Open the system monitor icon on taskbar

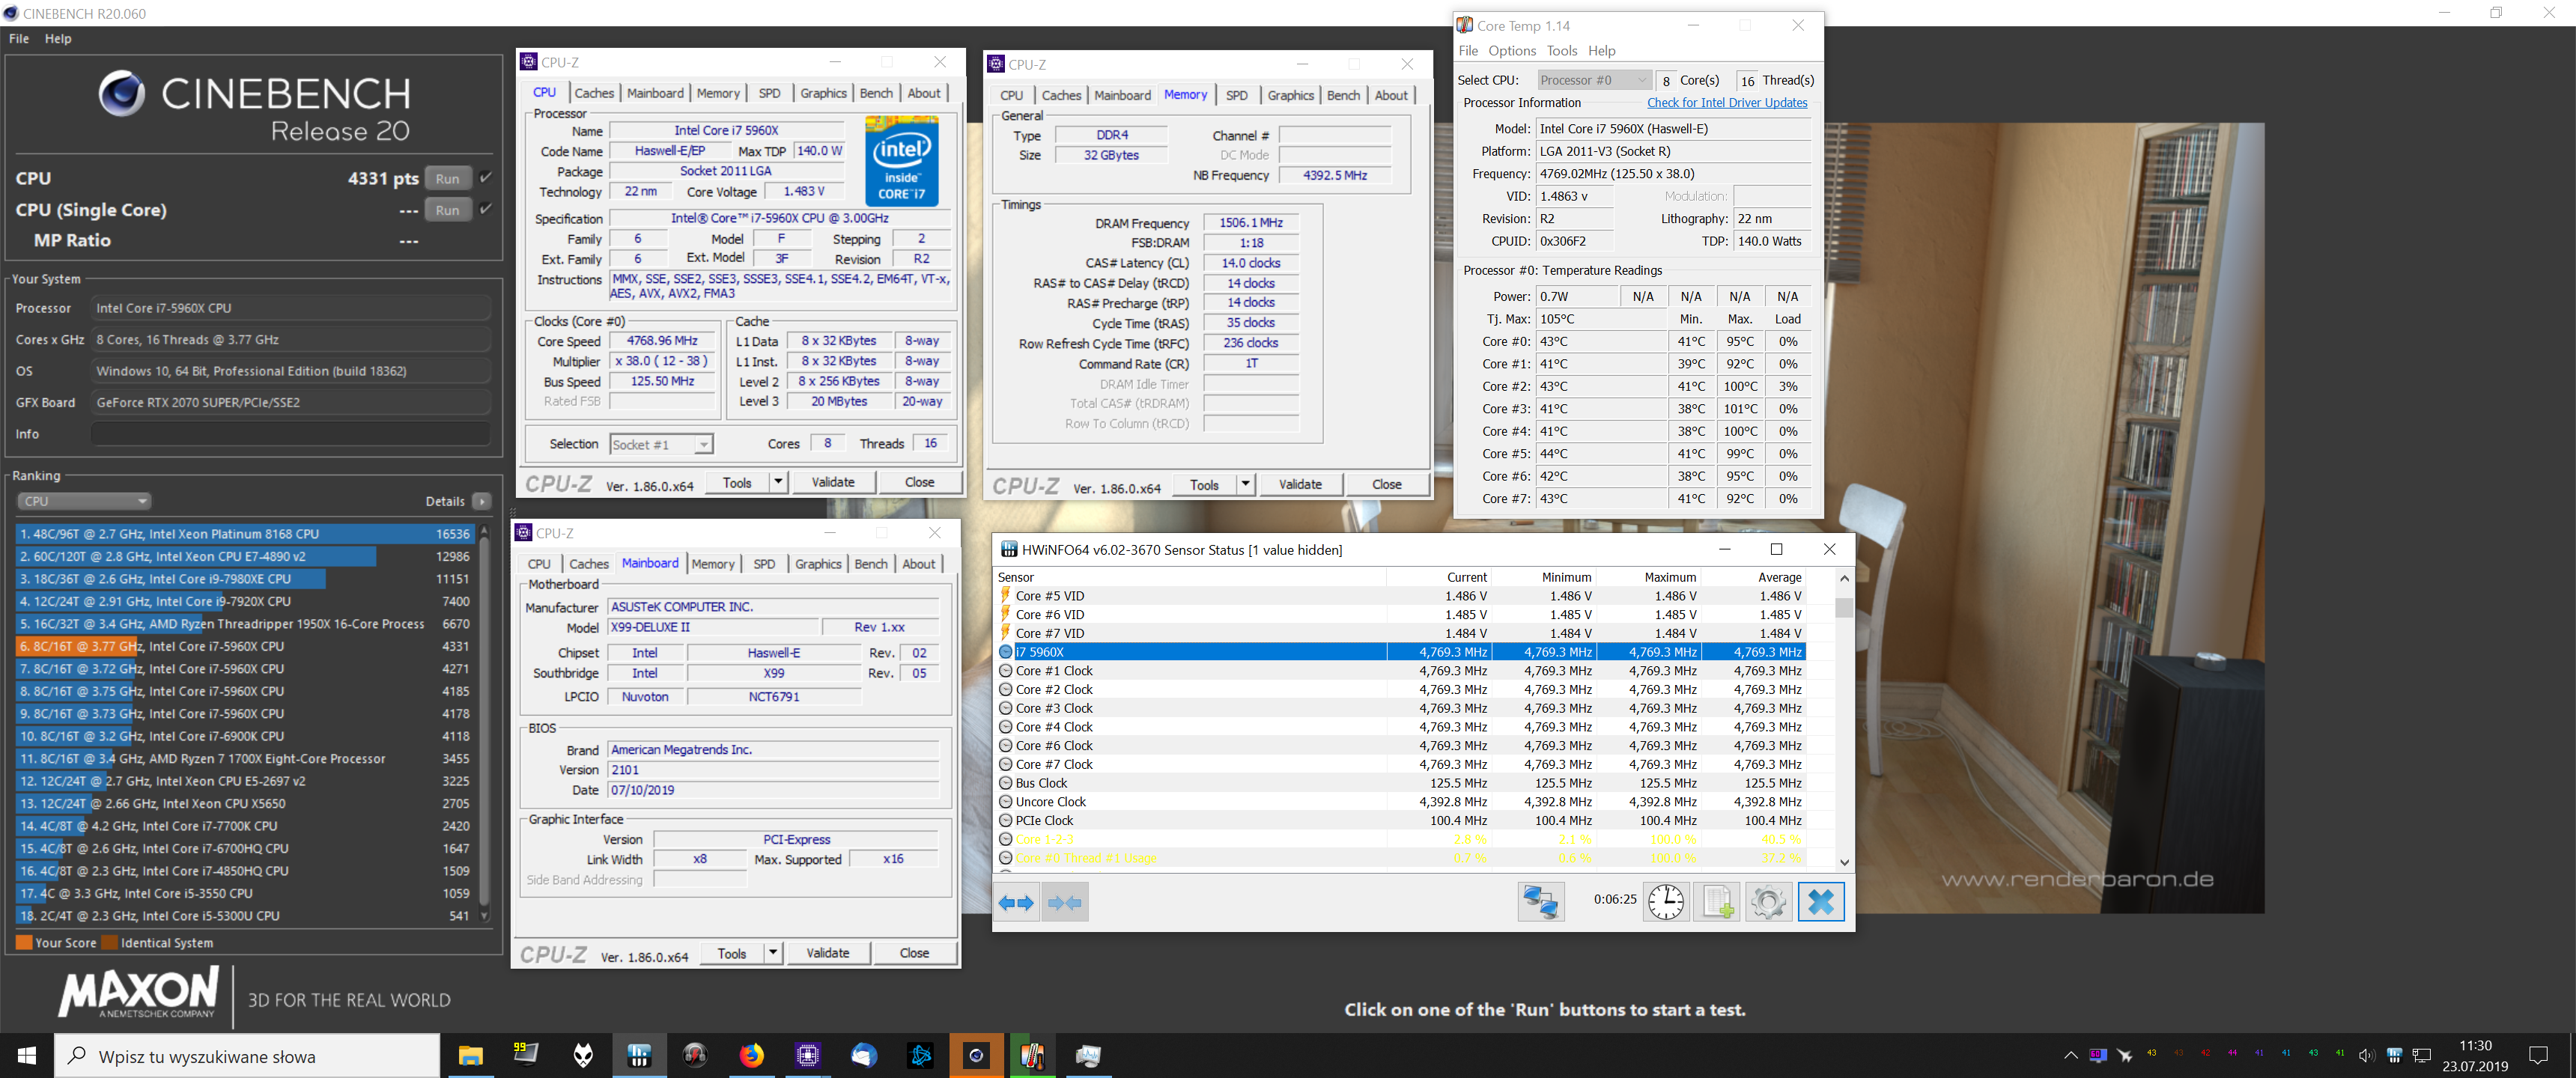(x=1088, y=1055)
